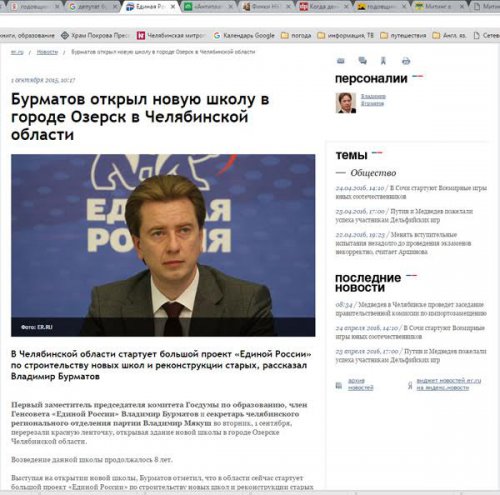Open Медведев в Челябинске news link
This screenshot has width=500, height=495.
(411, 309)
